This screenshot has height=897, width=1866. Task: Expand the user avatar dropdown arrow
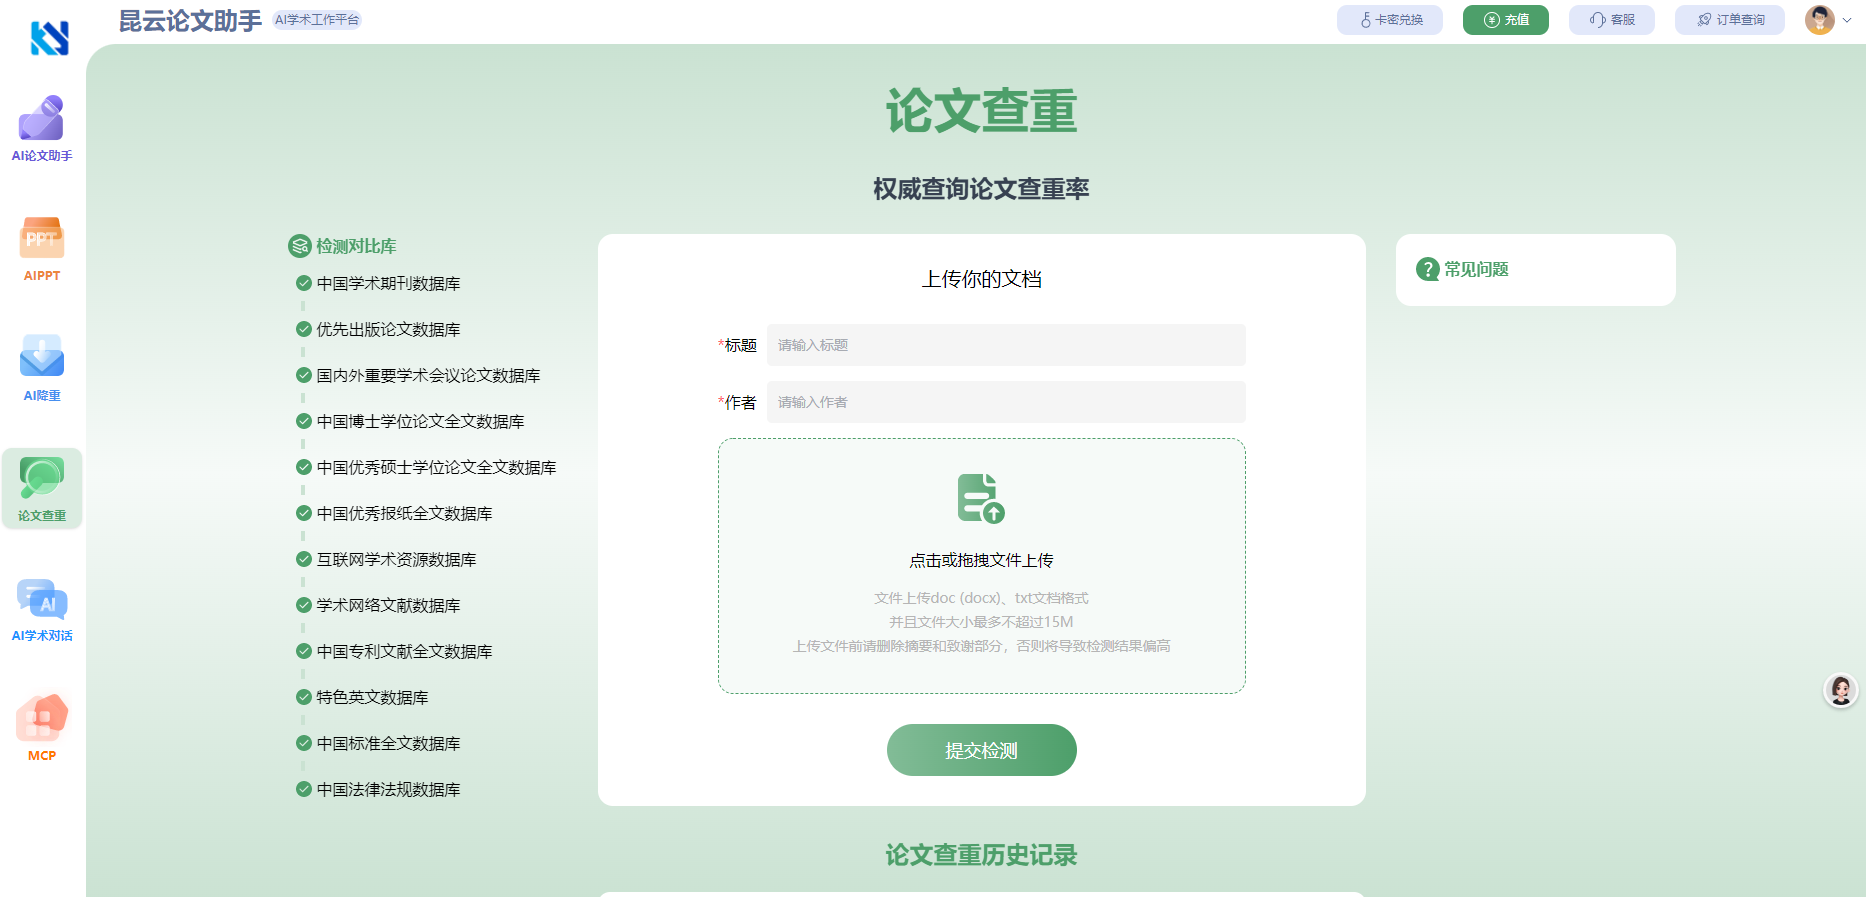click(x=1847, y=20)
